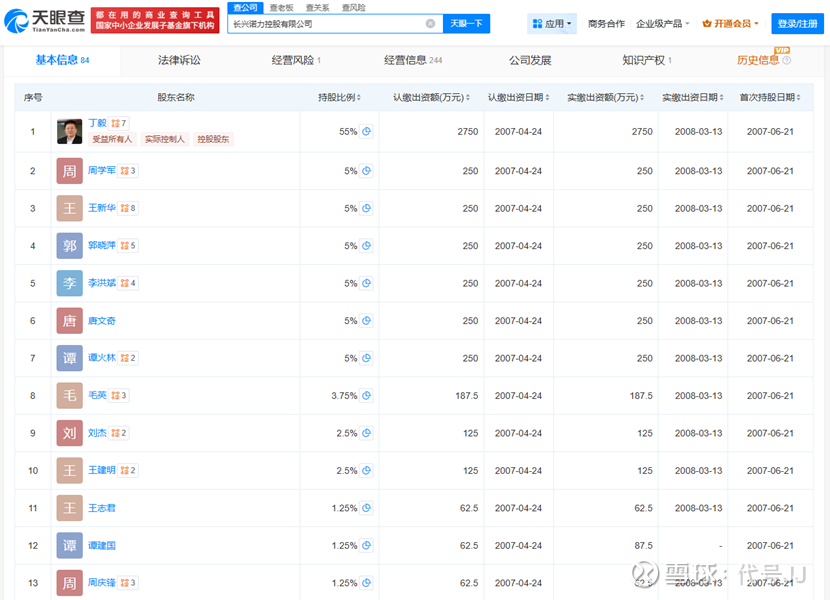Open equity chart icon next to 周学军's 5%
Viewport: 830px width, 600px height.
(366, 171)
